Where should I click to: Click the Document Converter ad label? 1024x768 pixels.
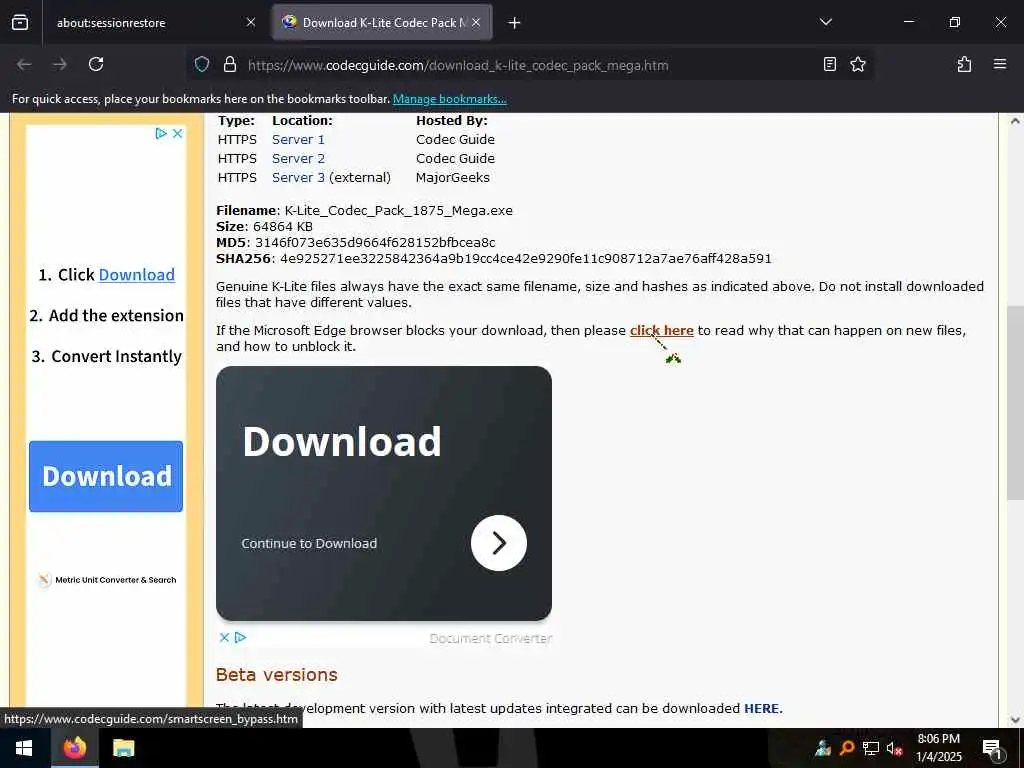490,638
